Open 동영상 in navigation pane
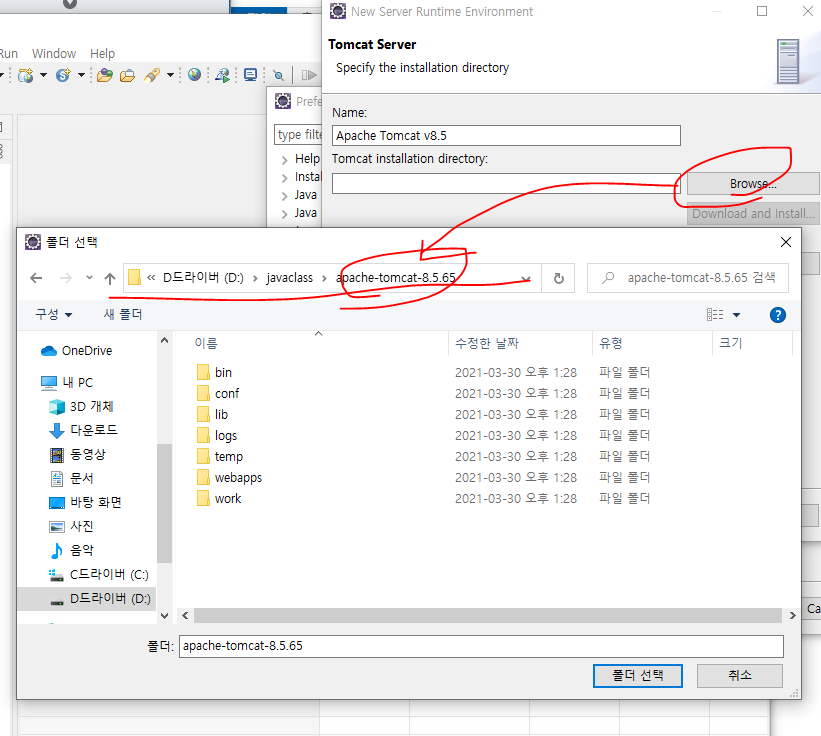The image size is (821, 736). click(x=77, y=454)
